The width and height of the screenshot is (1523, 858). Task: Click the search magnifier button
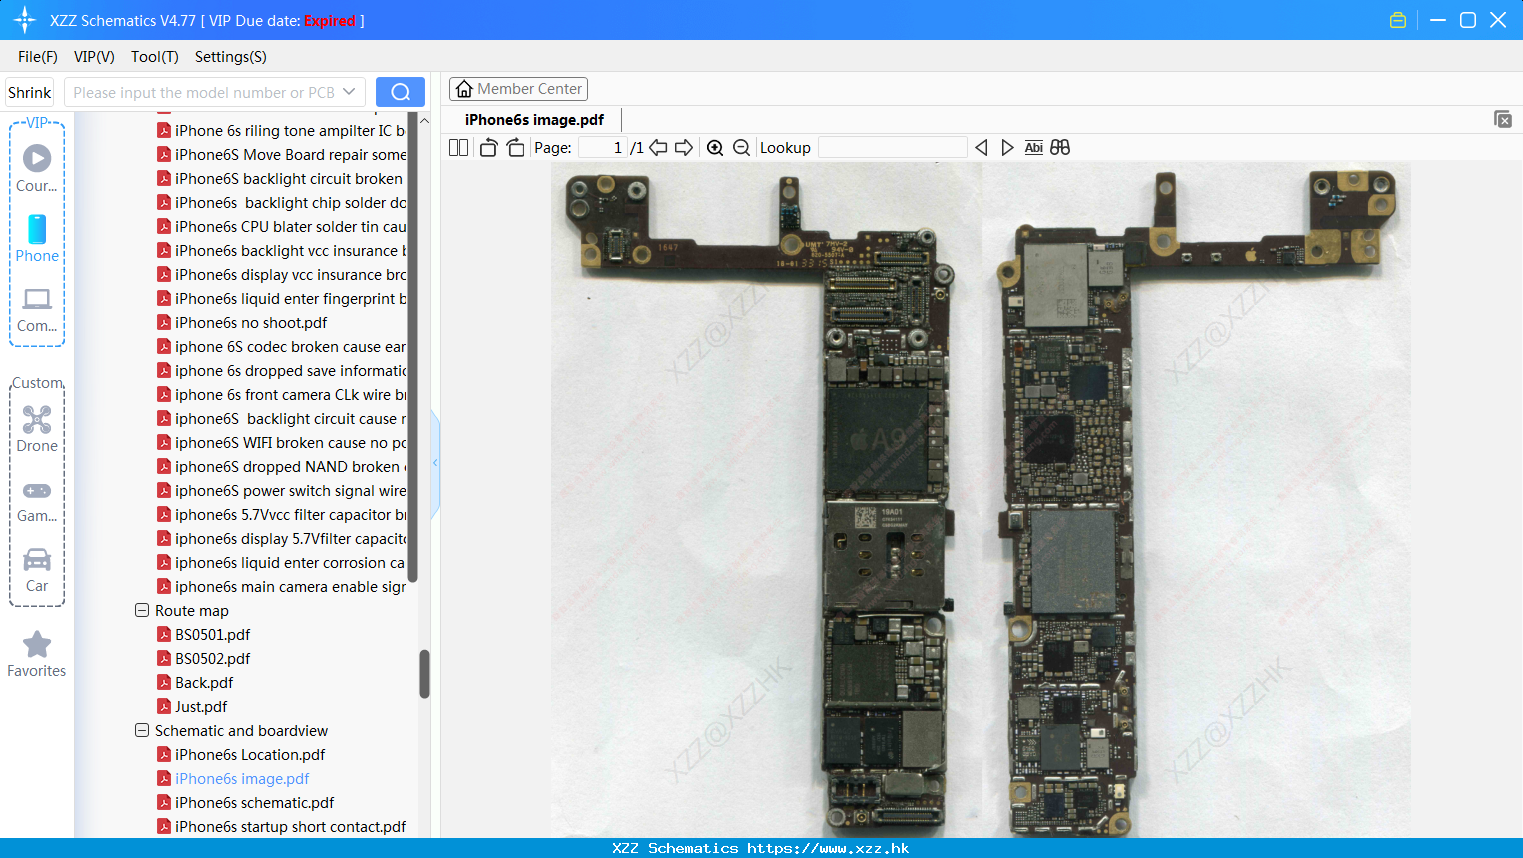point(400,92)
